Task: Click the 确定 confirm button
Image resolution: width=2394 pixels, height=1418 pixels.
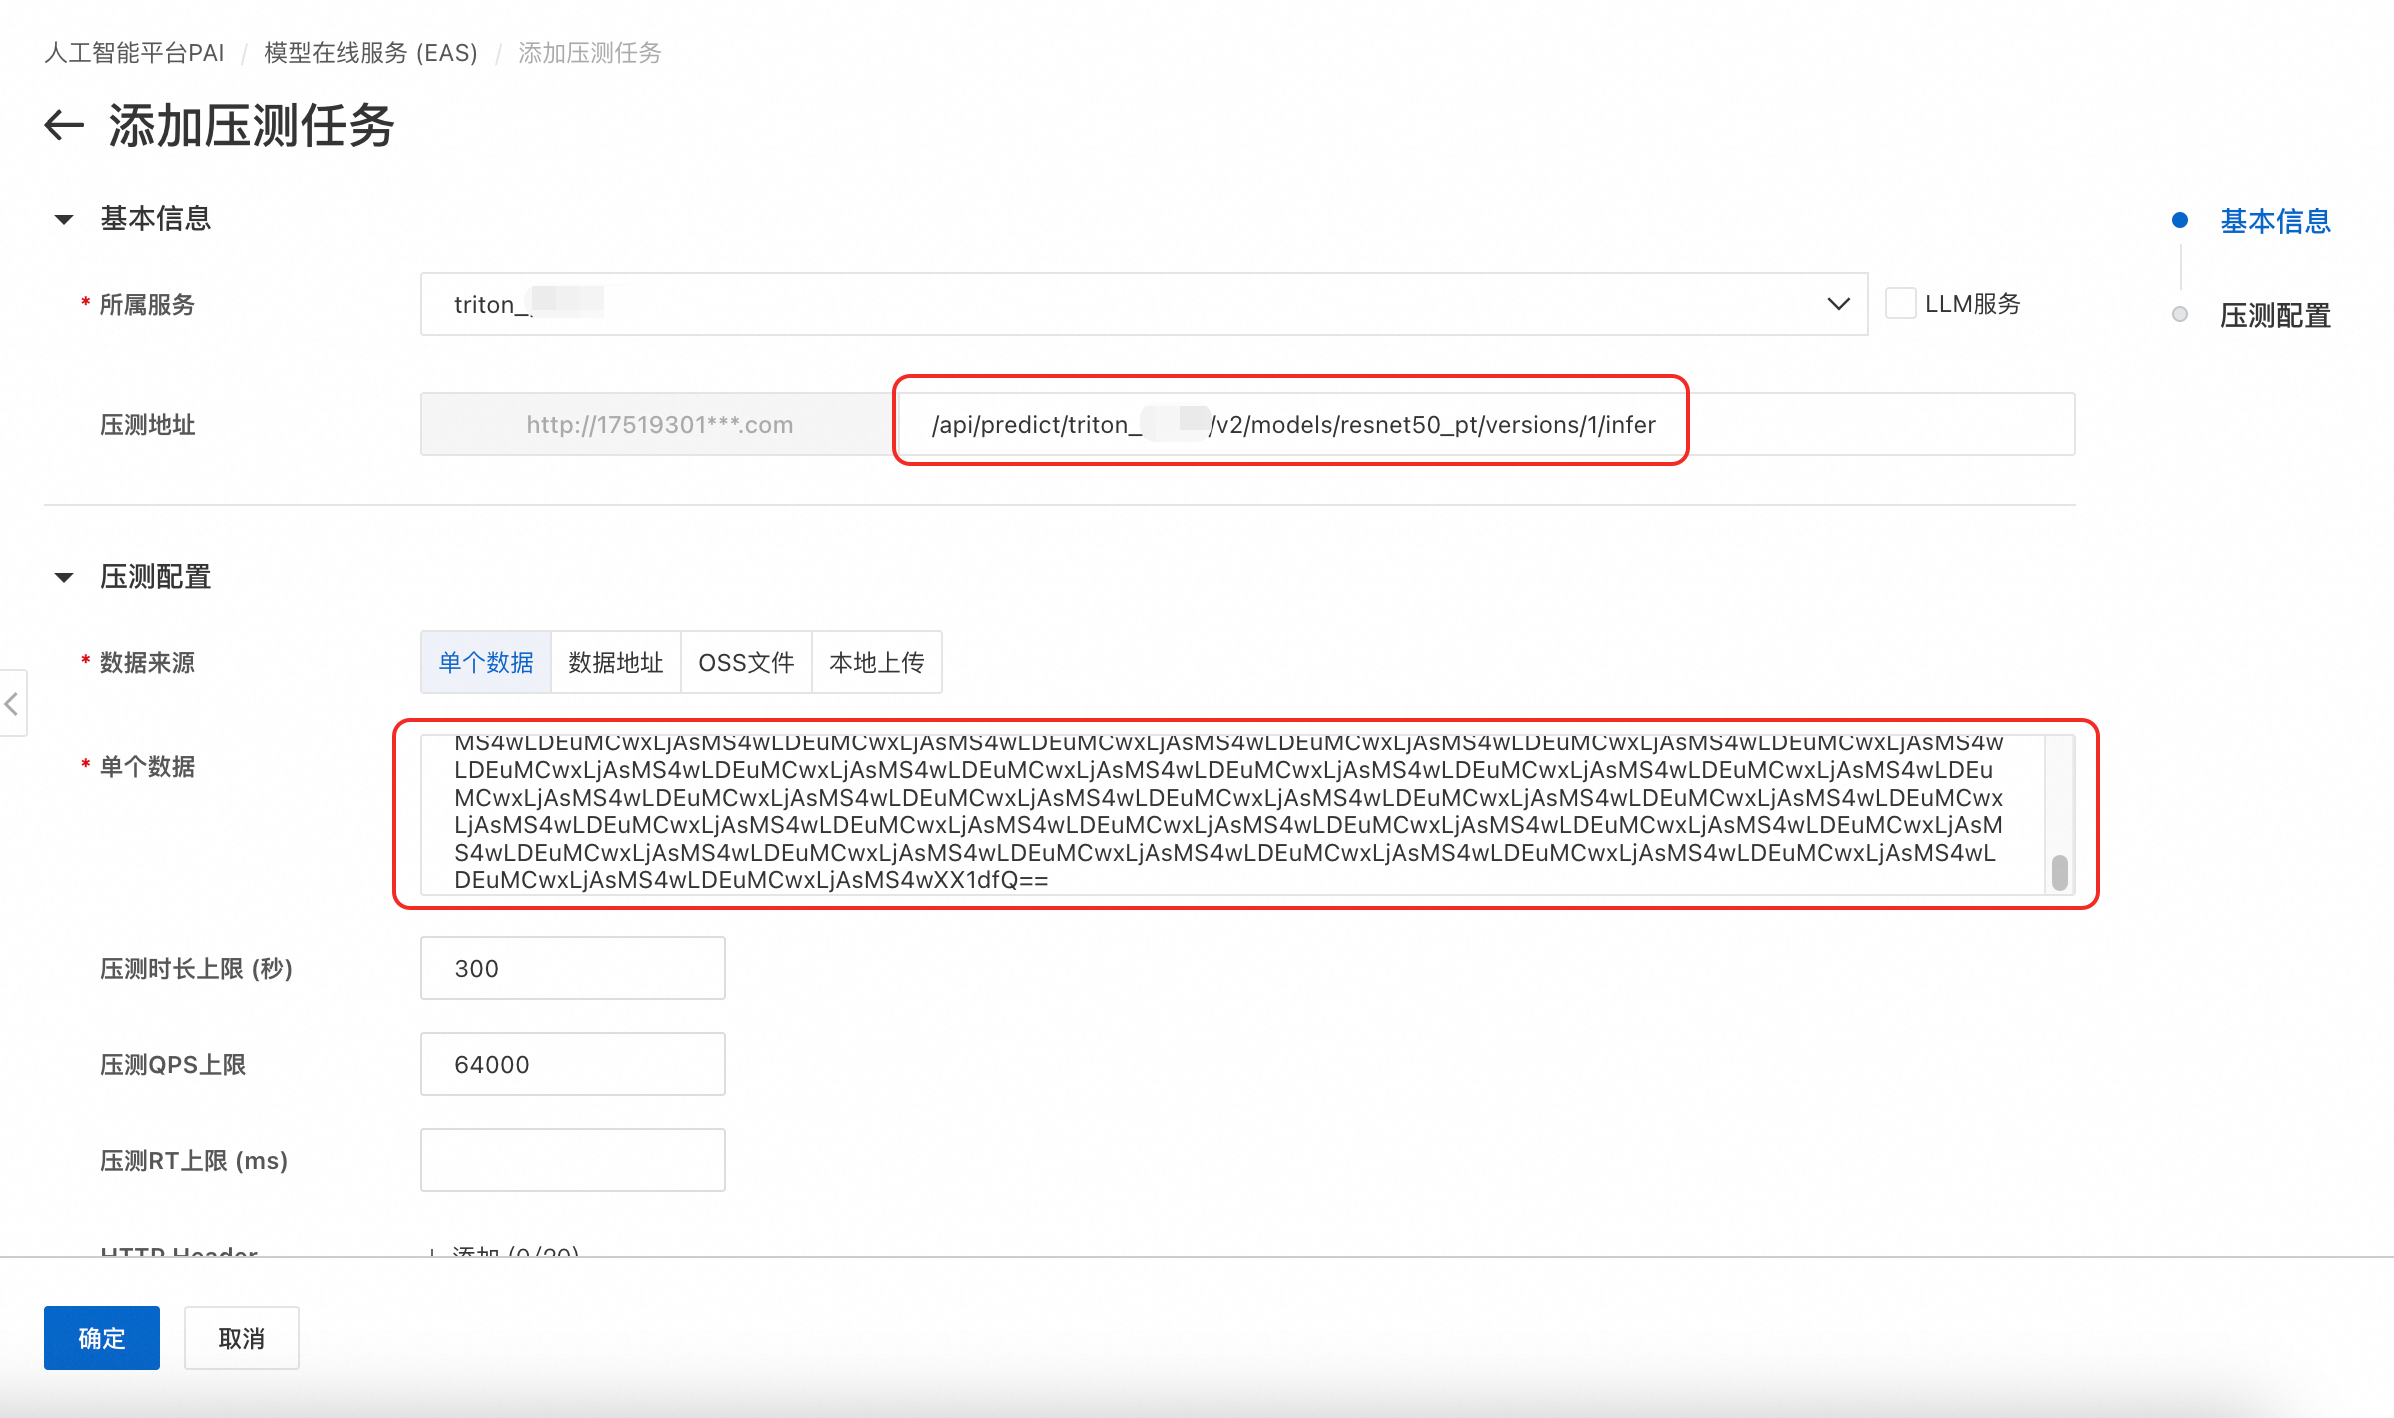Action: (102, 1338)
